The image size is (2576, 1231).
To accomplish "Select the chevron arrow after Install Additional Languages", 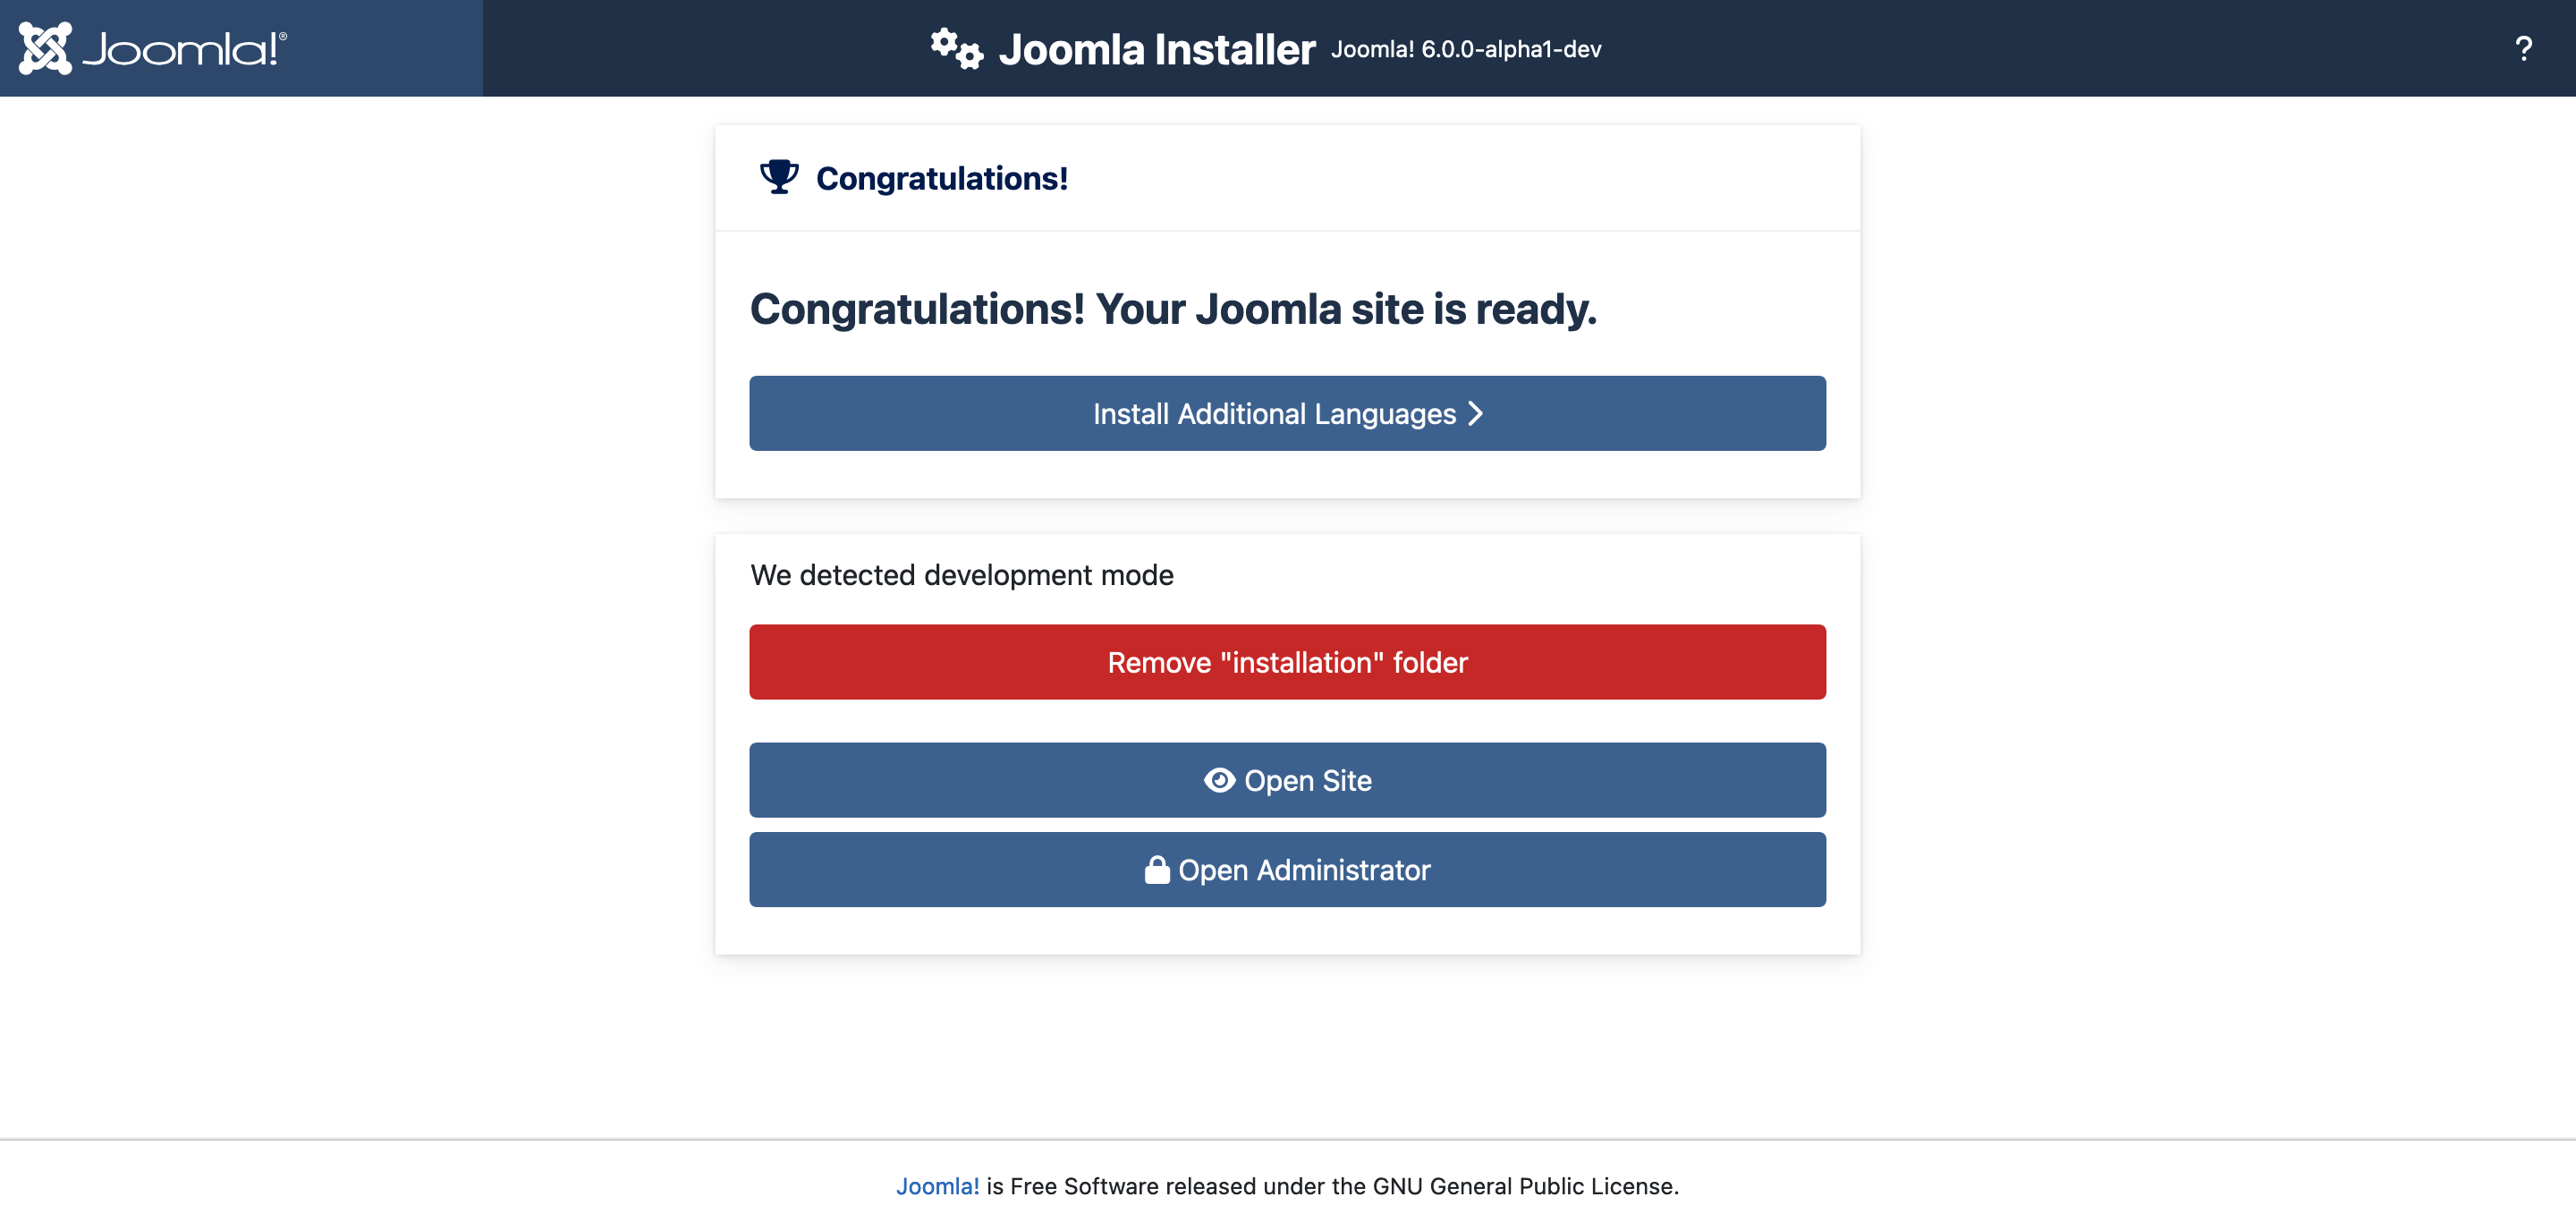I will click(1474, 413).
